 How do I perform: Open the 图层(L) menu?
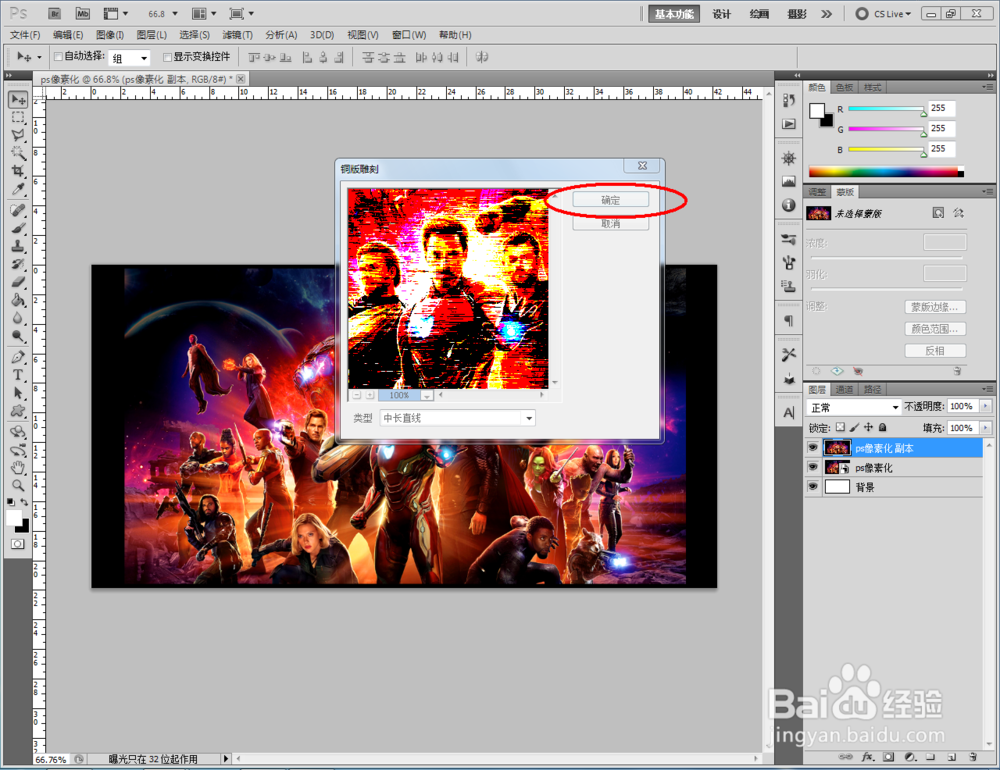click(x=152, y=34)
